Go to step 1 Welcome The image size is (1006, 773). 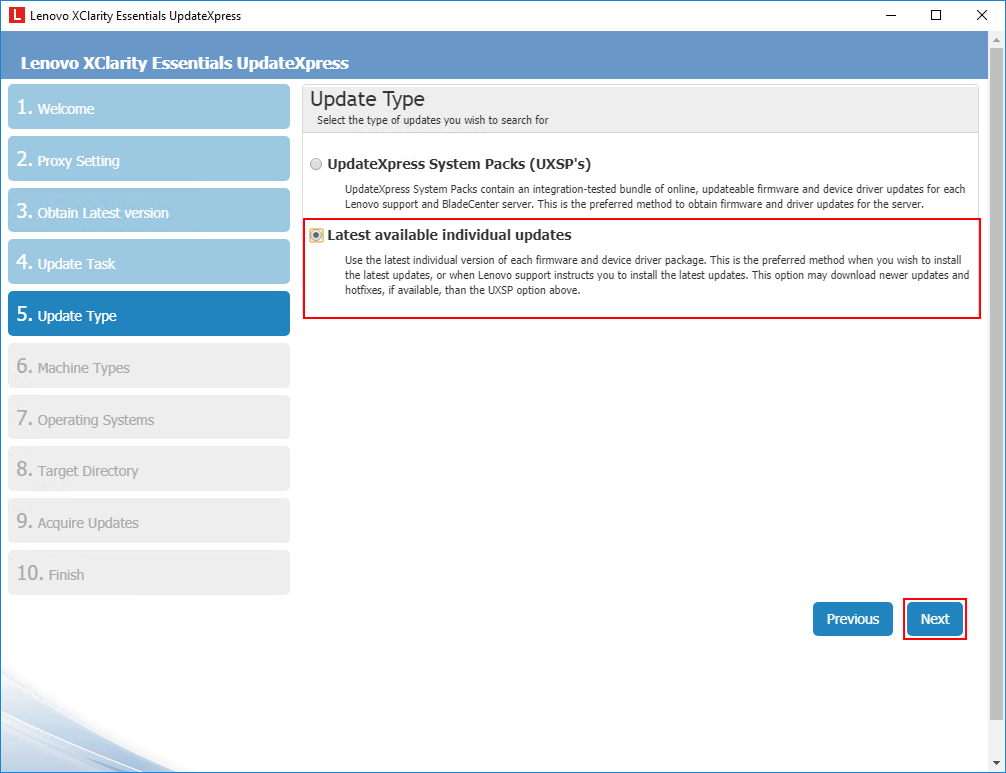pyautogui.click(x=149, y=107)
